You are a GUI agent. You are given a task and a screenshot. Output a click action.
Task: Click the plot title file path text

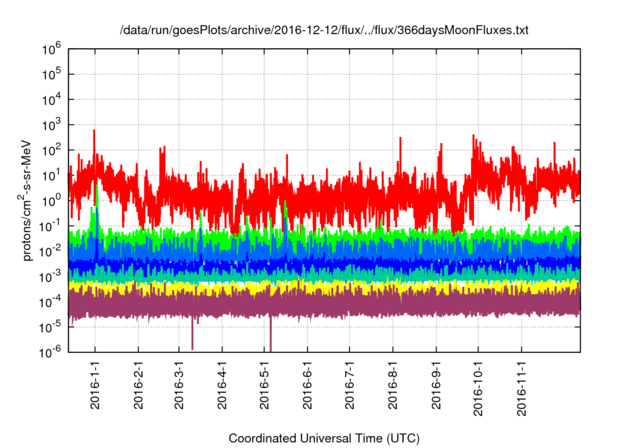tap(320, 31)
